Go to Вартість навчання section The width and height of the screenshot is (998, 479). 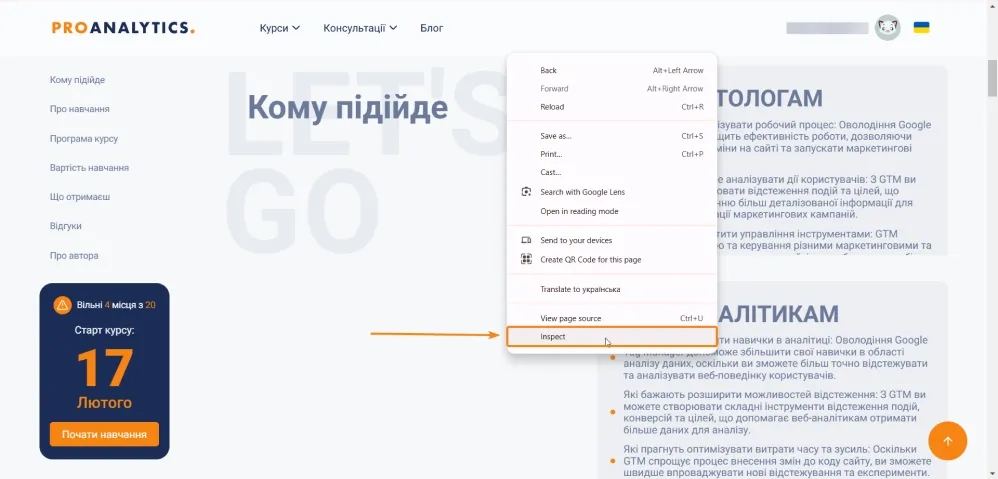[89, 168]
